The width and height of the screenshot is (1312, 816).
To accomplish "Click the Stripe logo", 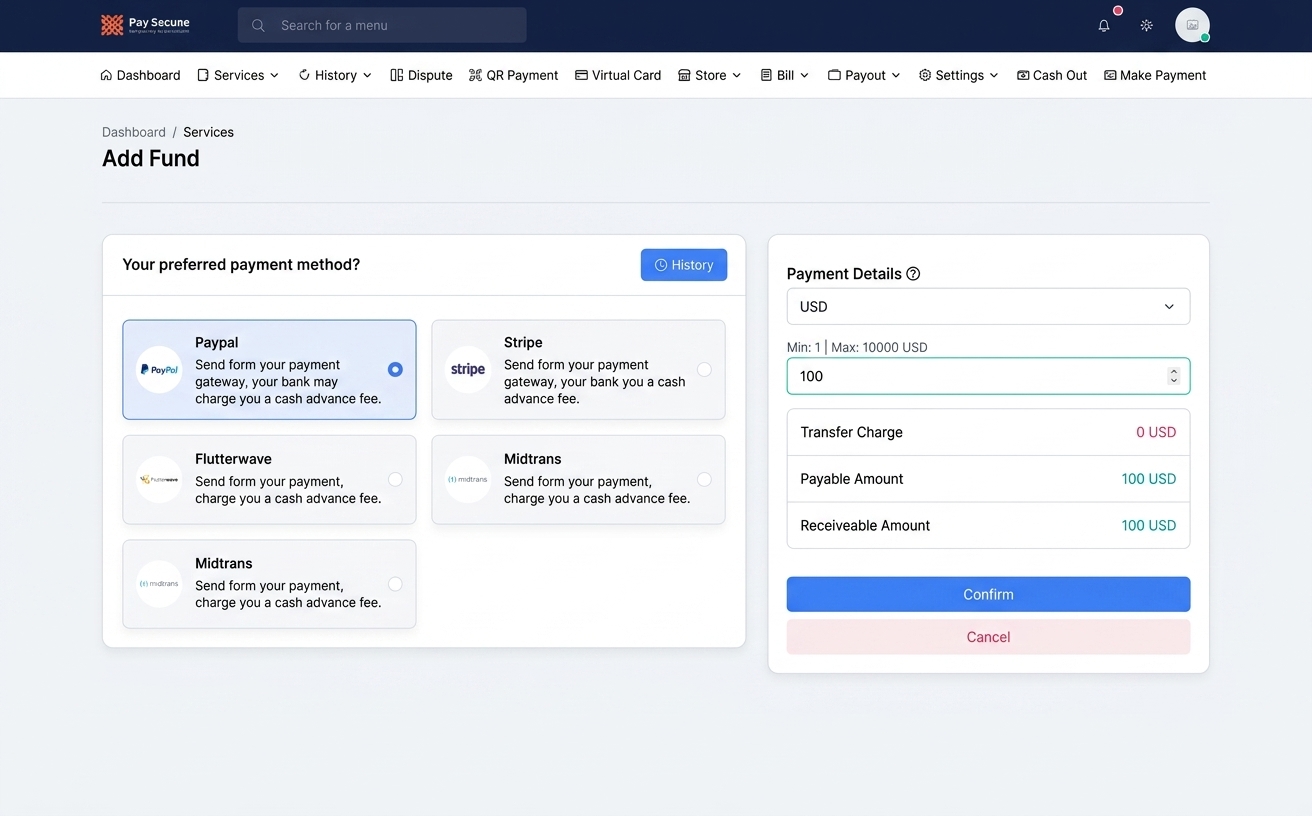I will [468, 369].
